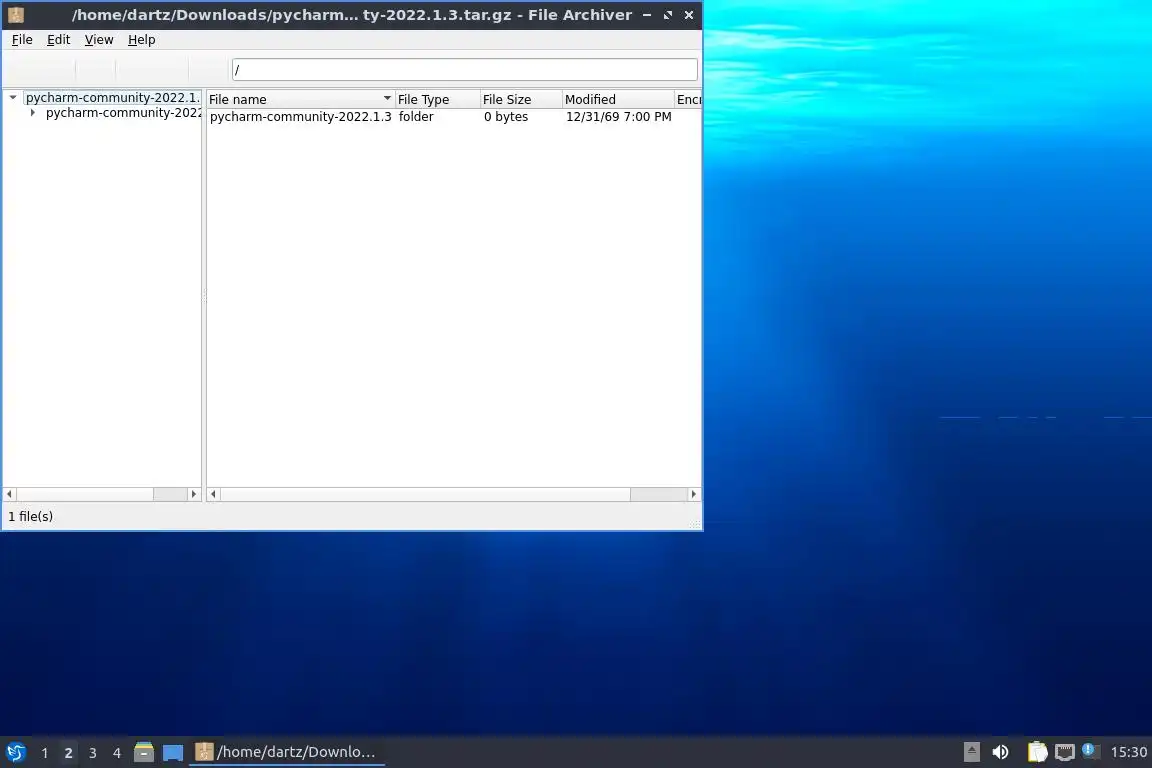Switch to virtual desktop 3
1152x768 pixels.
click(93, 753)
